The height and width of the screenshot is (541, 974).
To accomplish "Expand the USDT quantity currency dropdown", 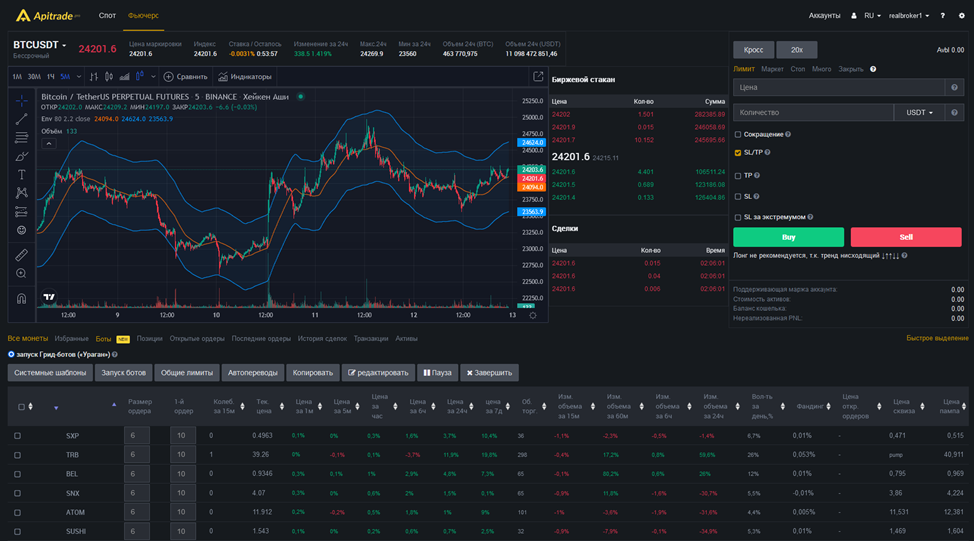I will pyautogui.click(x=919, y=113).
